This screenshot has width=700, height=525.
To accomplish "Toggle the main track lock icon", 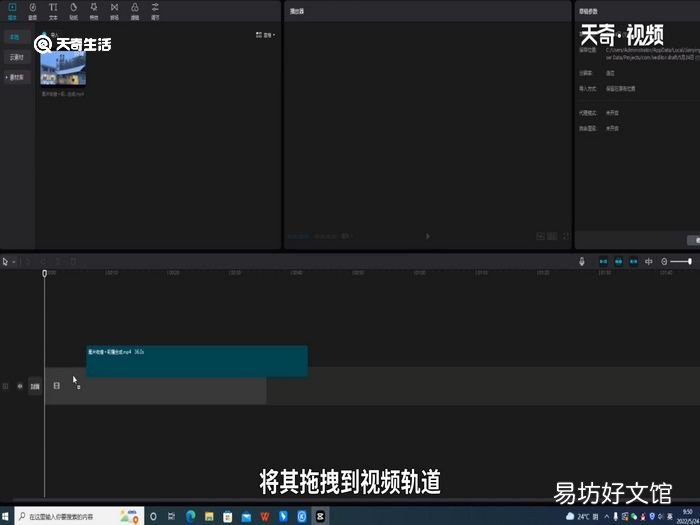I will click(5, 387).
